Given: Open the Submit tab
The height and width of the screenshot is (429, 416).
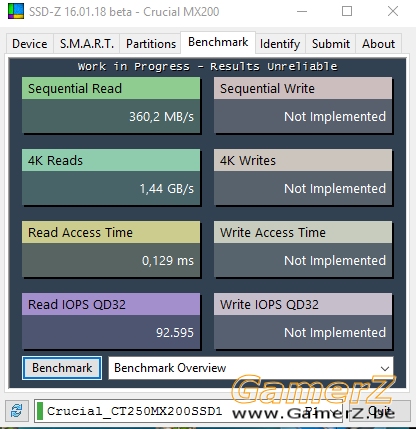Looking at the screenshot, I should pyautogui.click(x=331, y=44).
